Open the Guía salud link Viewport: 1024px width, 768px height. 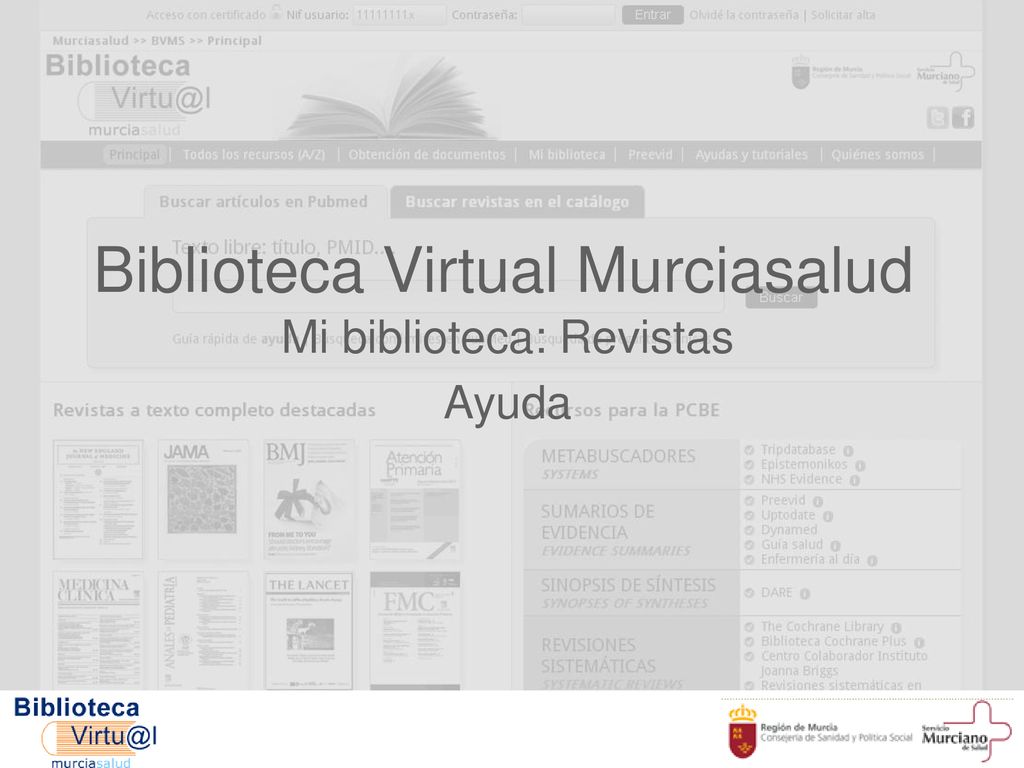pyautogui.click(x=792, y=545)
